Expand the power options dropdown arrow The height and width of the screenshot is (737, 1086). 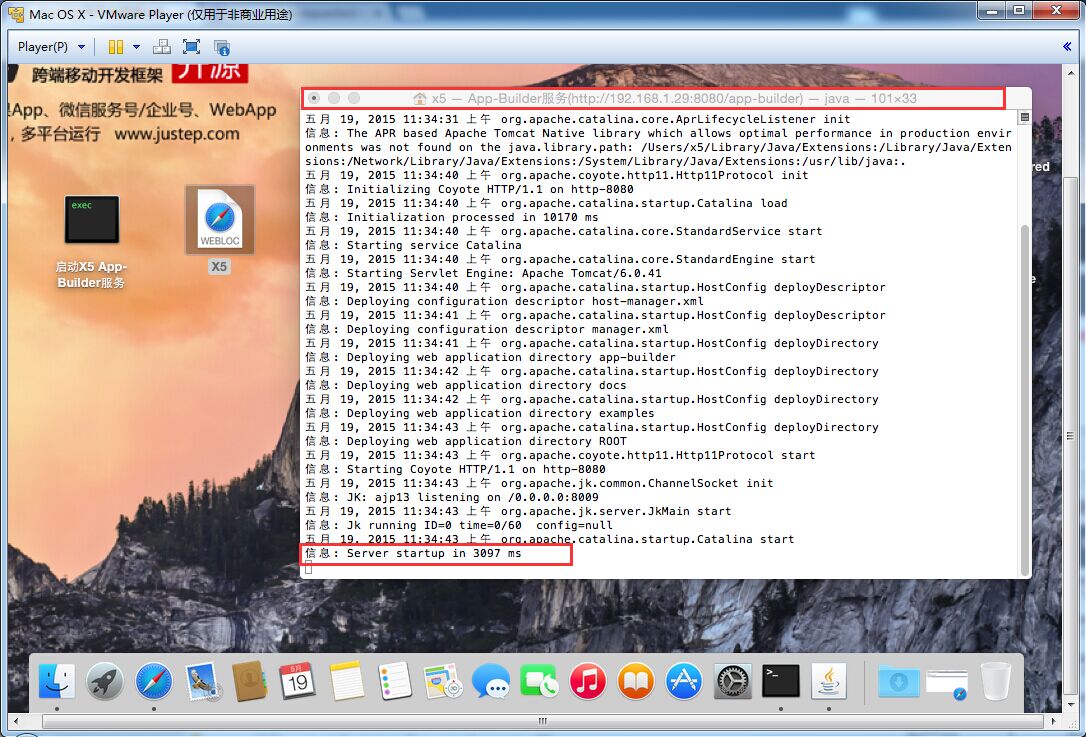136,46
